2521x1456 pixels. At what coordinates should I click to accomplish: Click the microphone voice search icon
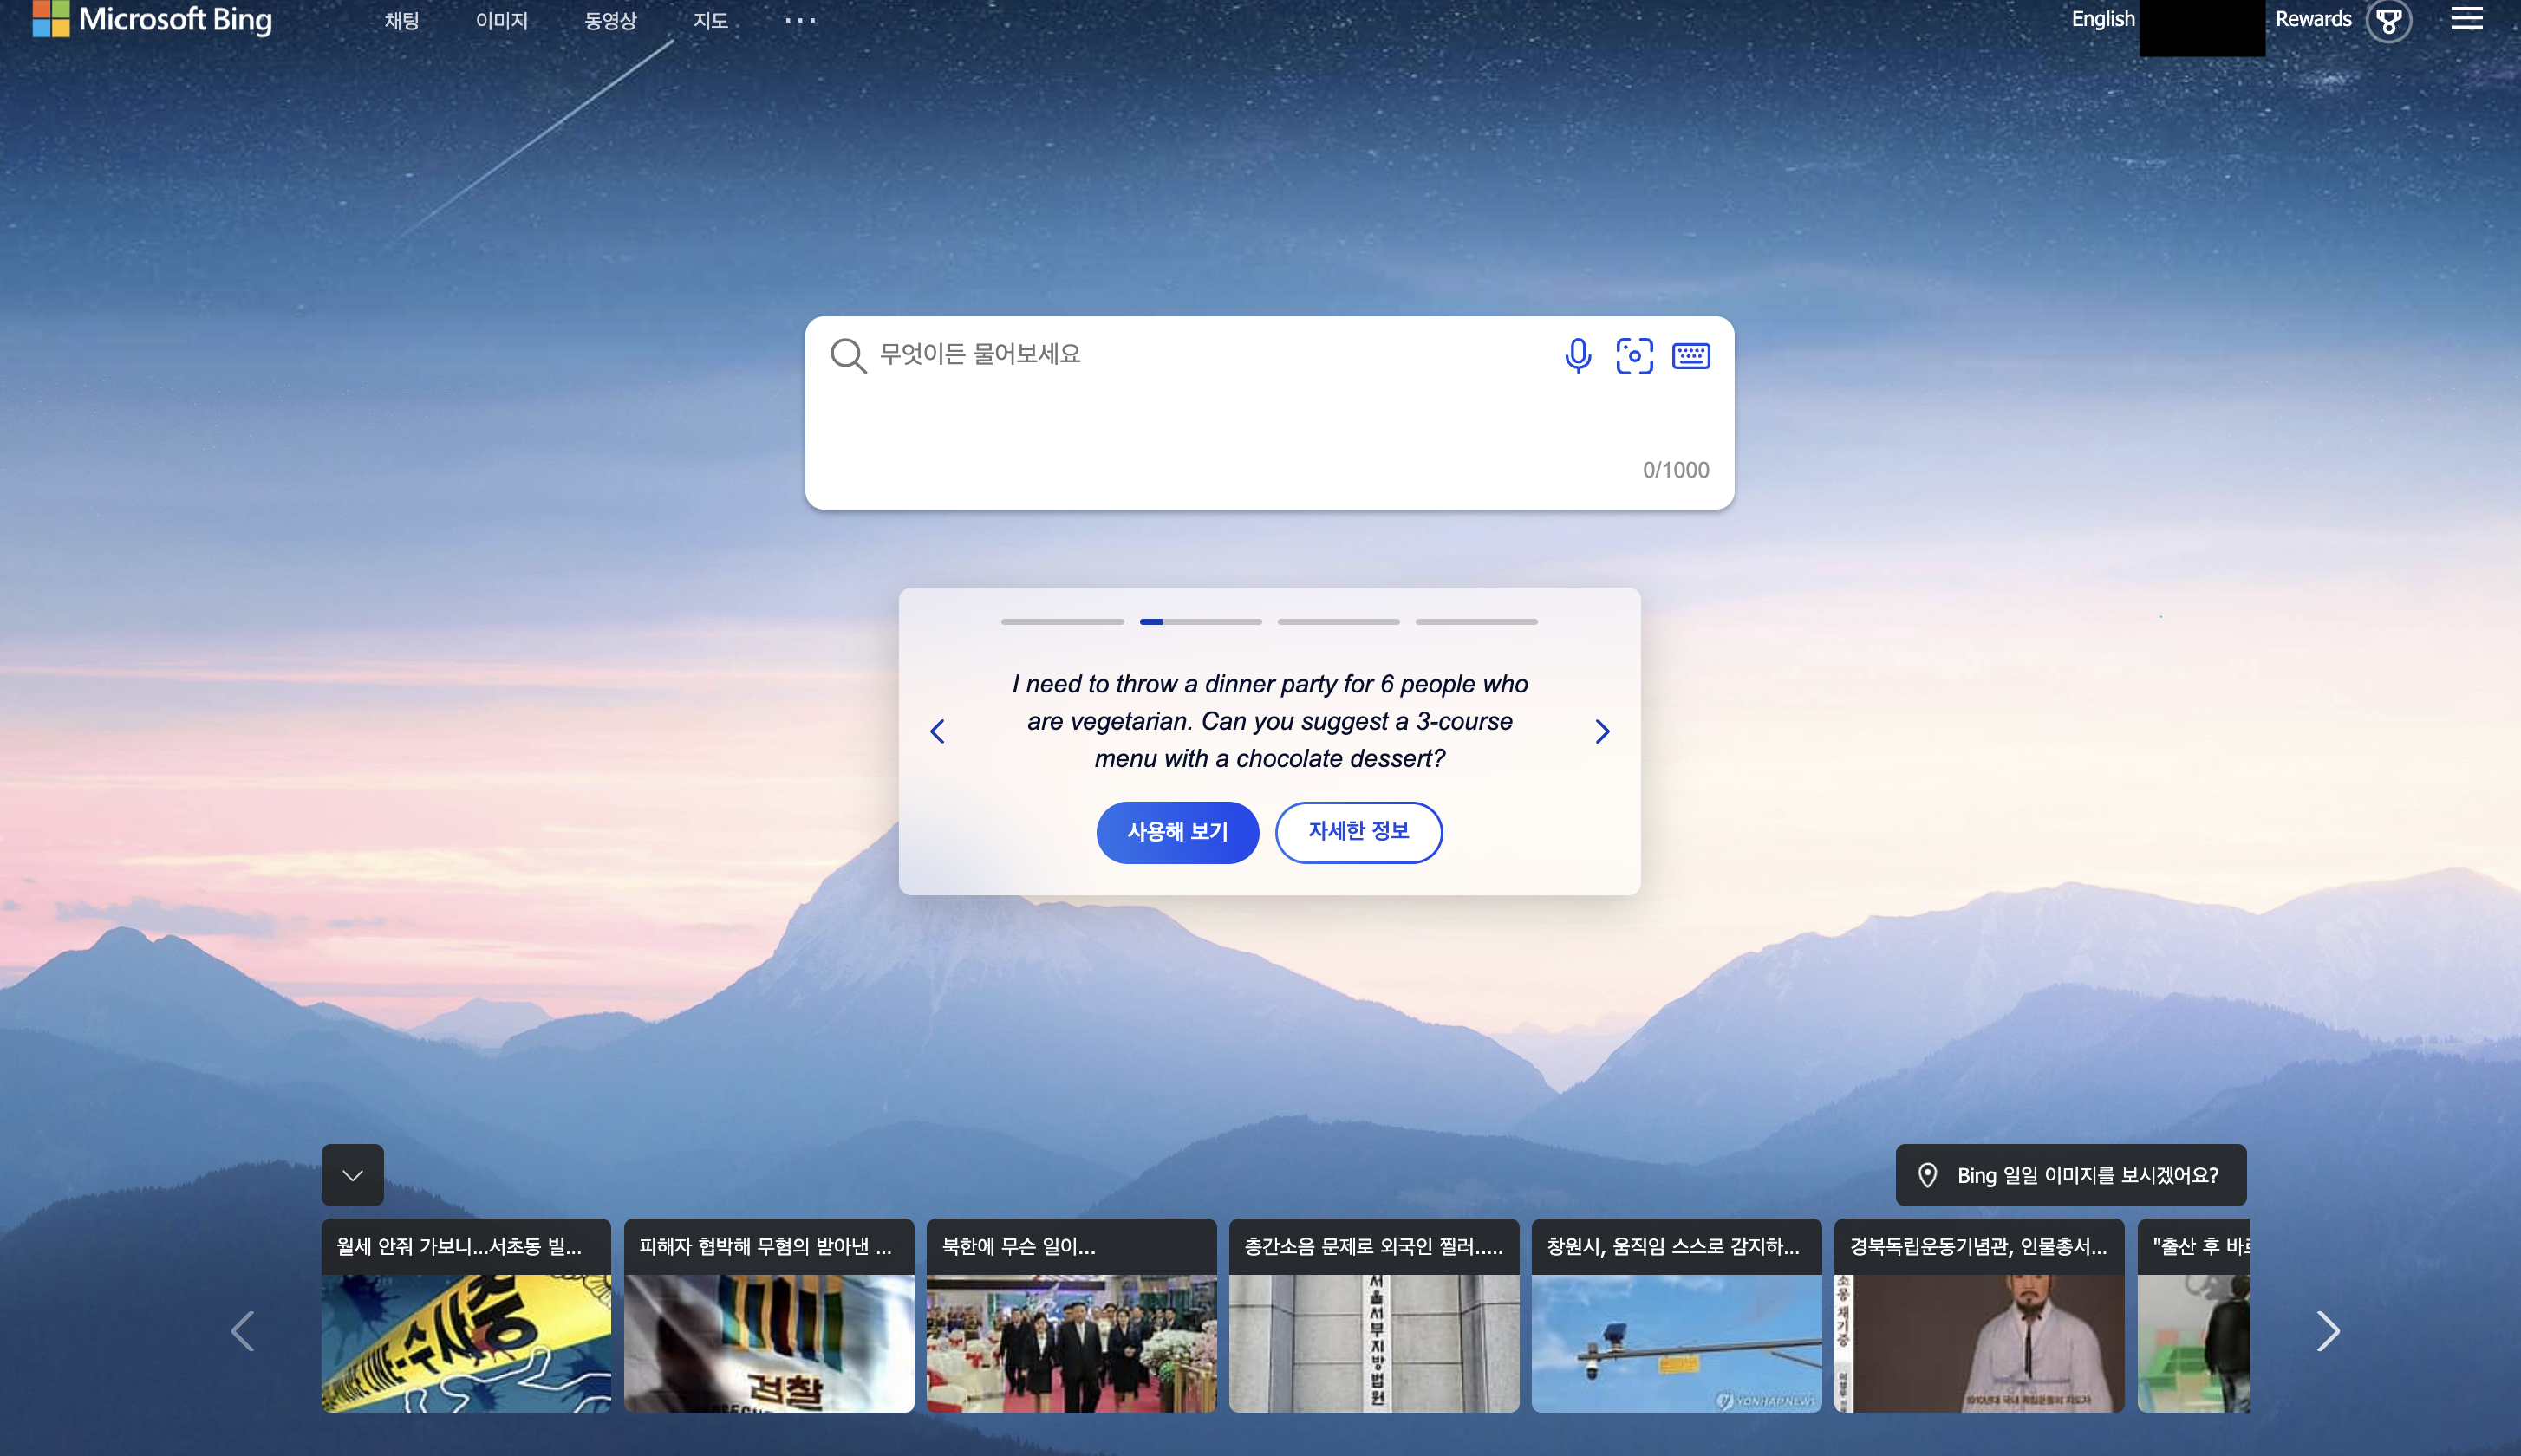tap(1577, 356)
